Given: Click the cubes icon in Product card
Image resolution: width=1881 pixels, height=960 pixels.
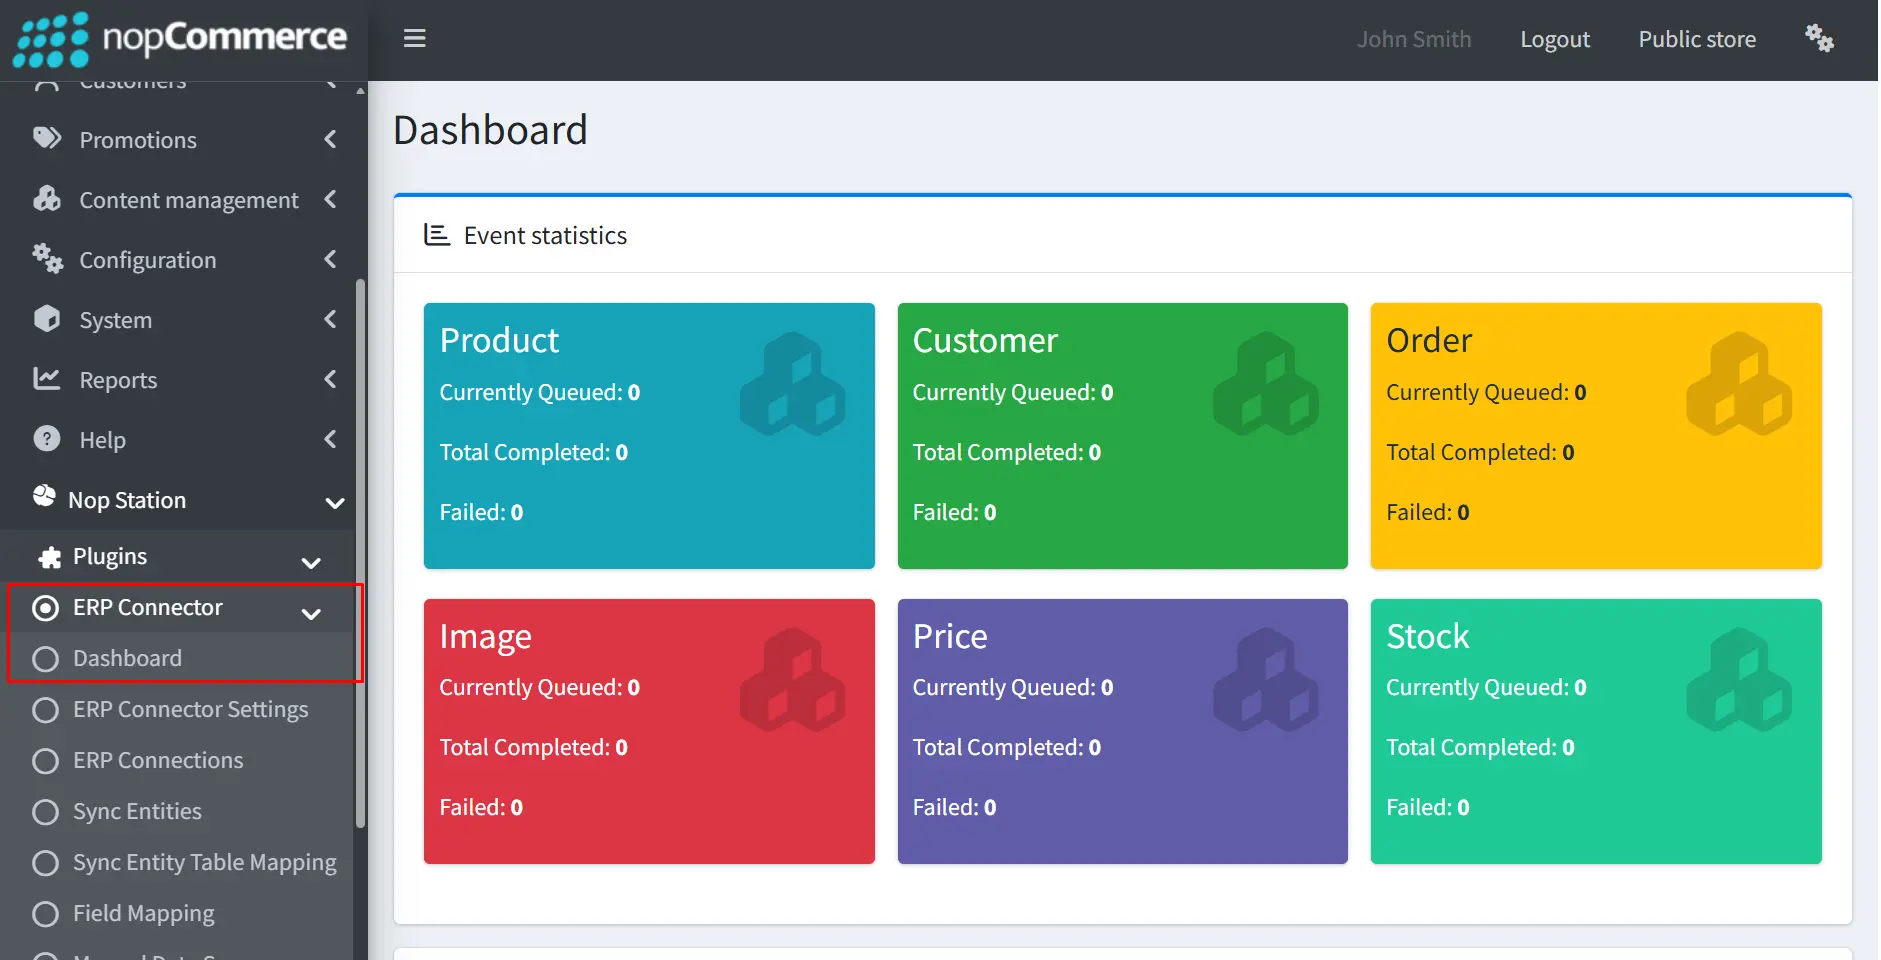Looking at the screenshot, I should click(x=793, y=384).
